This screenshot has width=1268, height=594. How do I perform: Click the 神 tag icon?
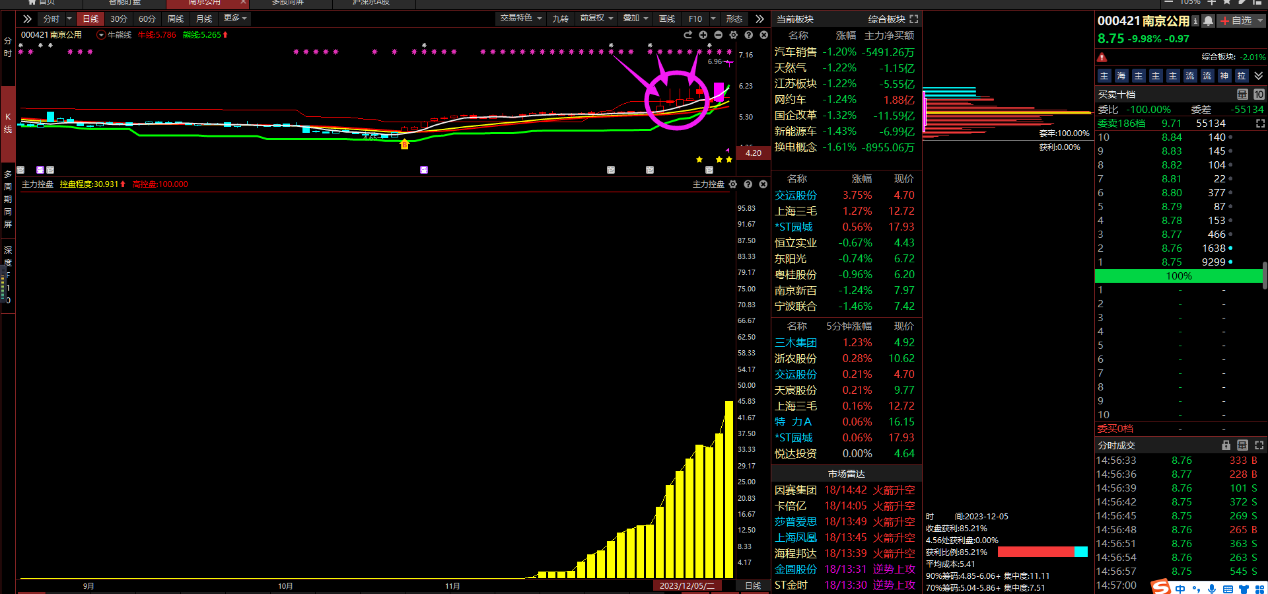1223,75
